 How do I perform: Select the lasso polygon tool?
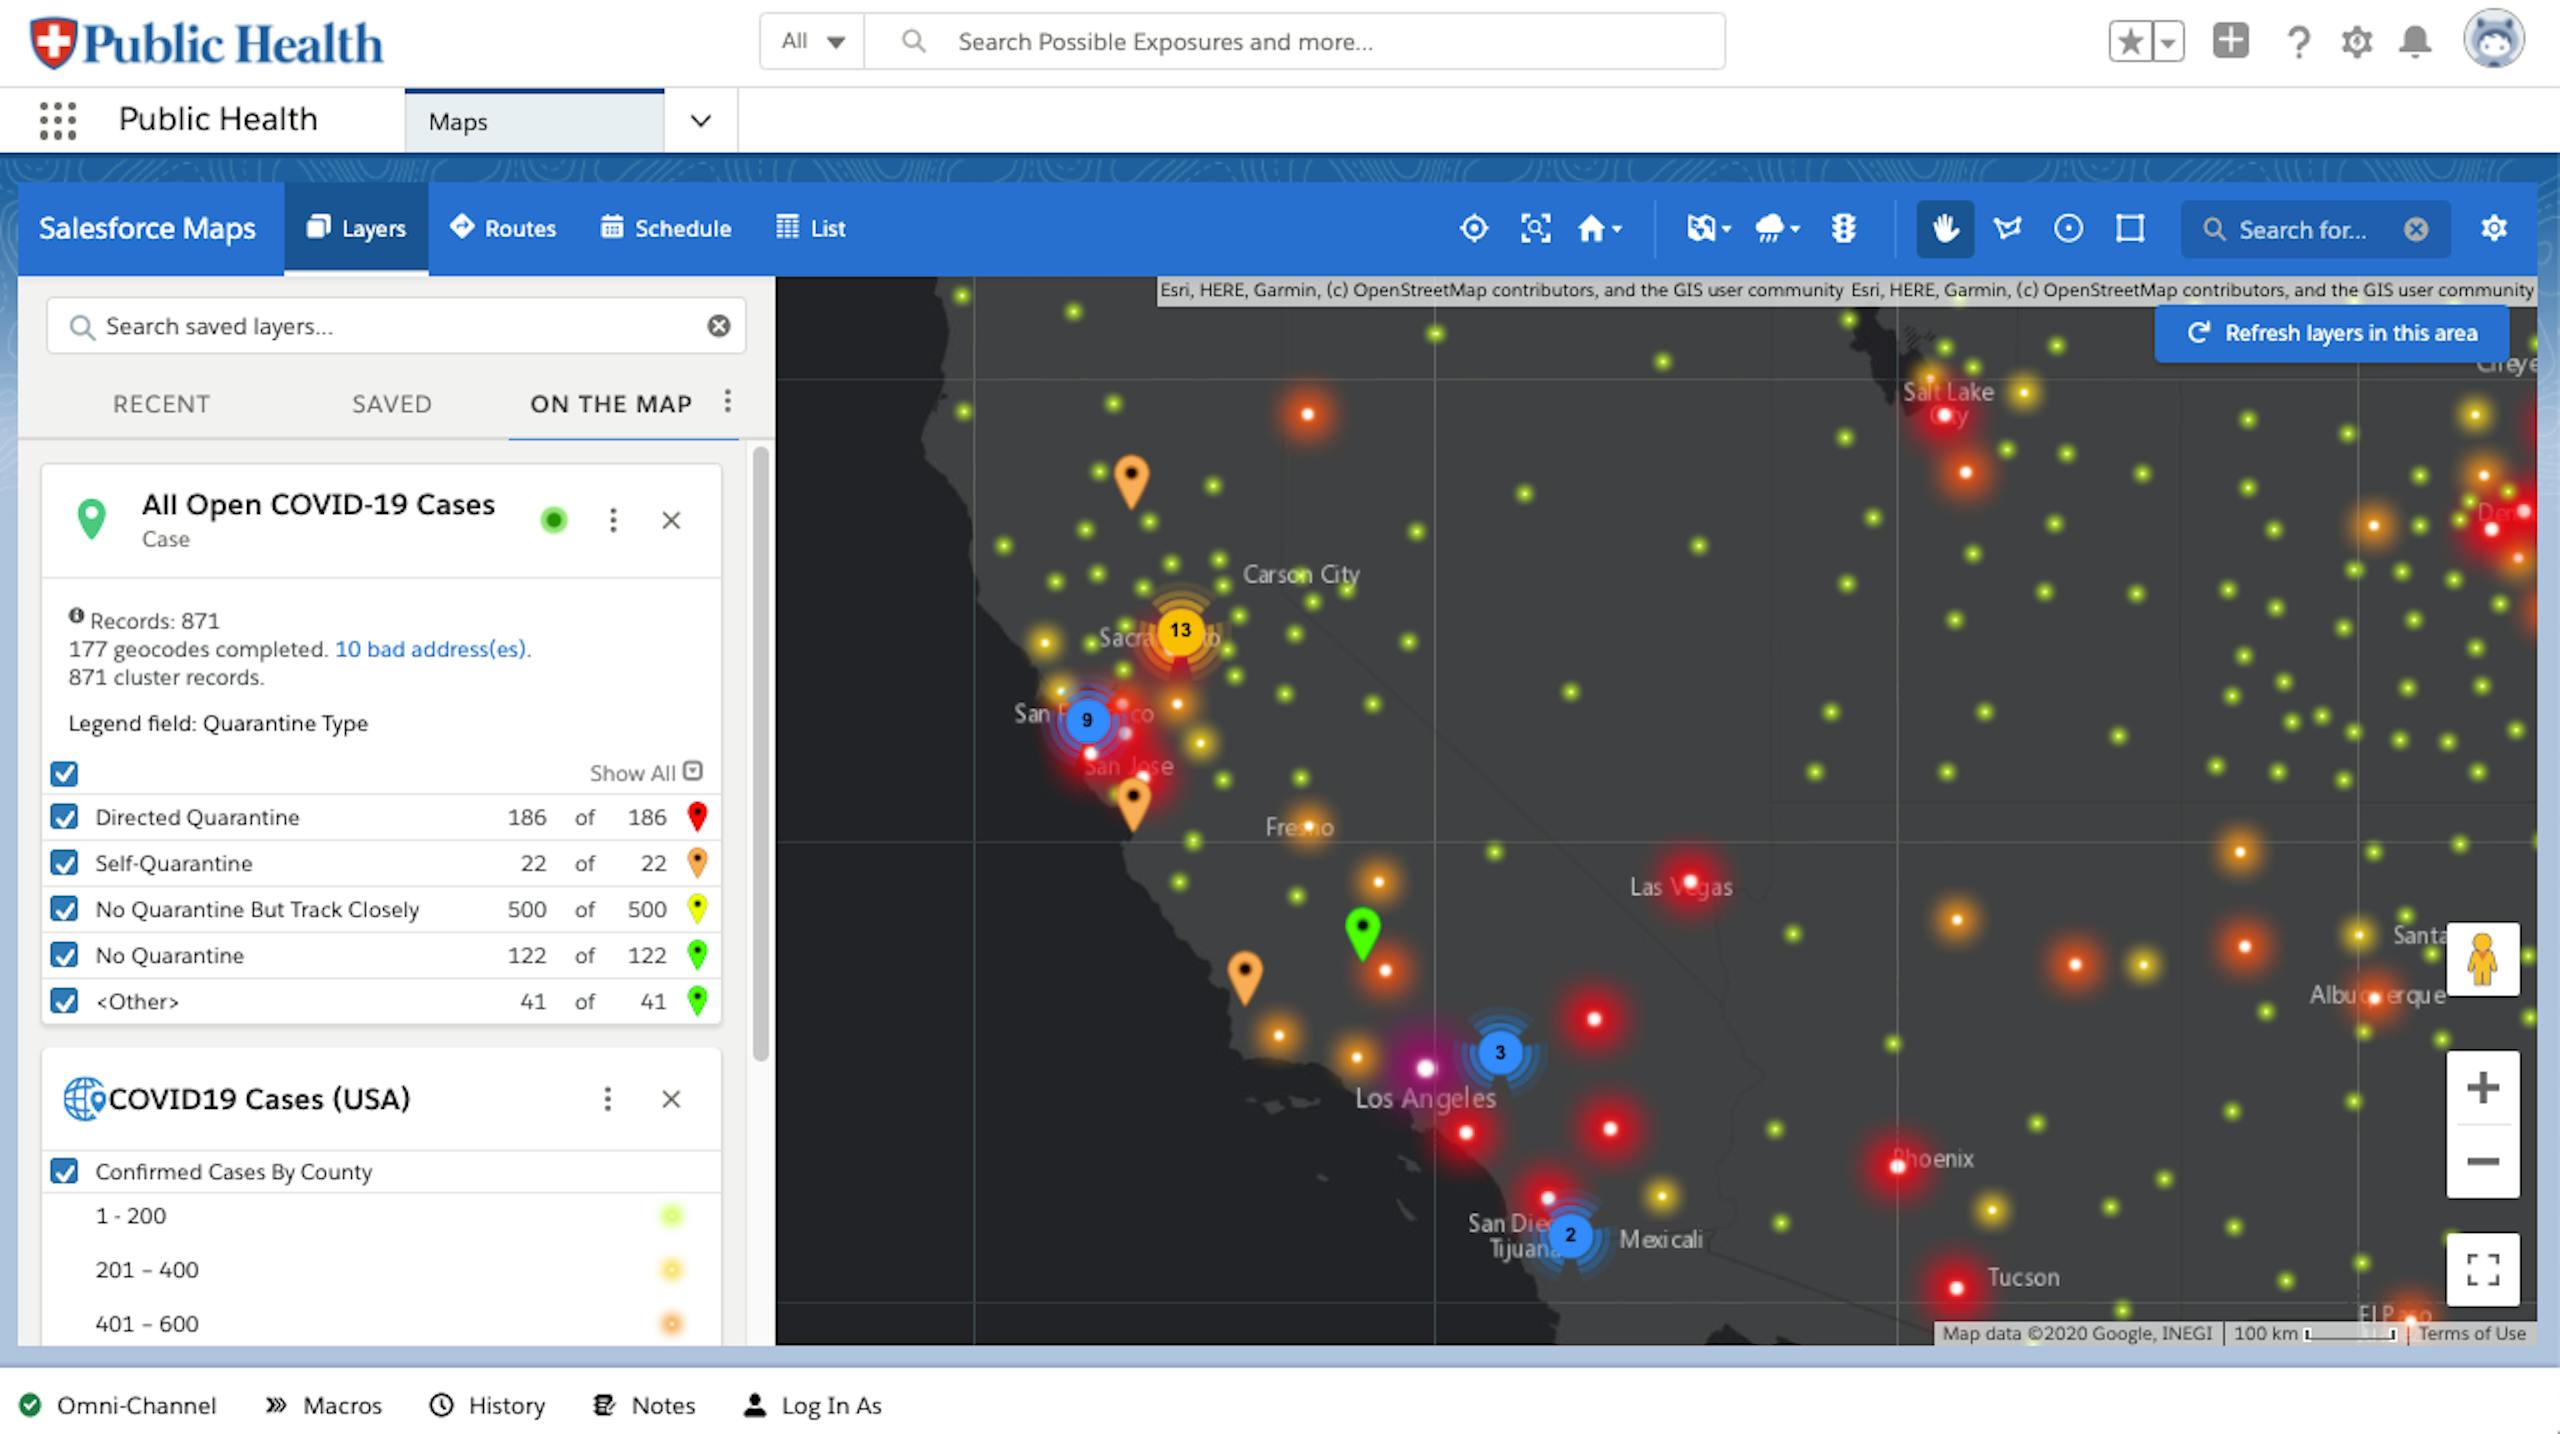point(2006,229)
